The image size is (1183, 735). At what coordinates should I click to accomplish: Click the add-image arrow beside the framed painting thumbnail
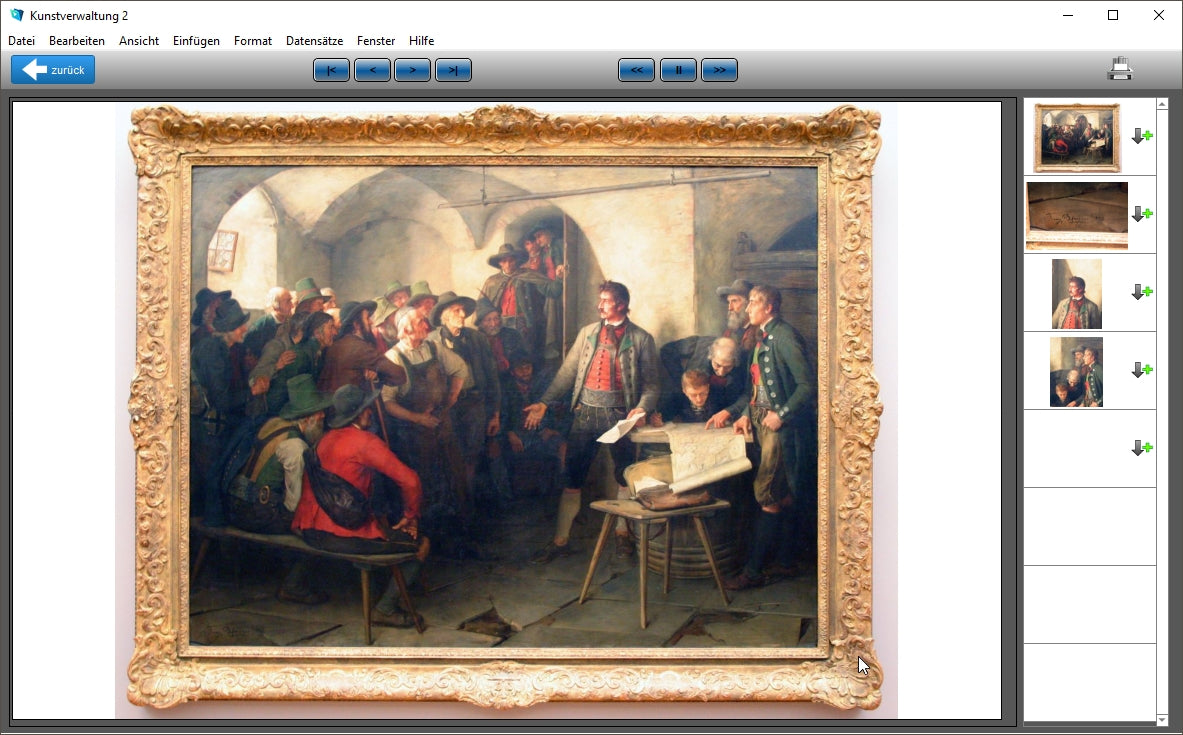(x=1141, y=136)
